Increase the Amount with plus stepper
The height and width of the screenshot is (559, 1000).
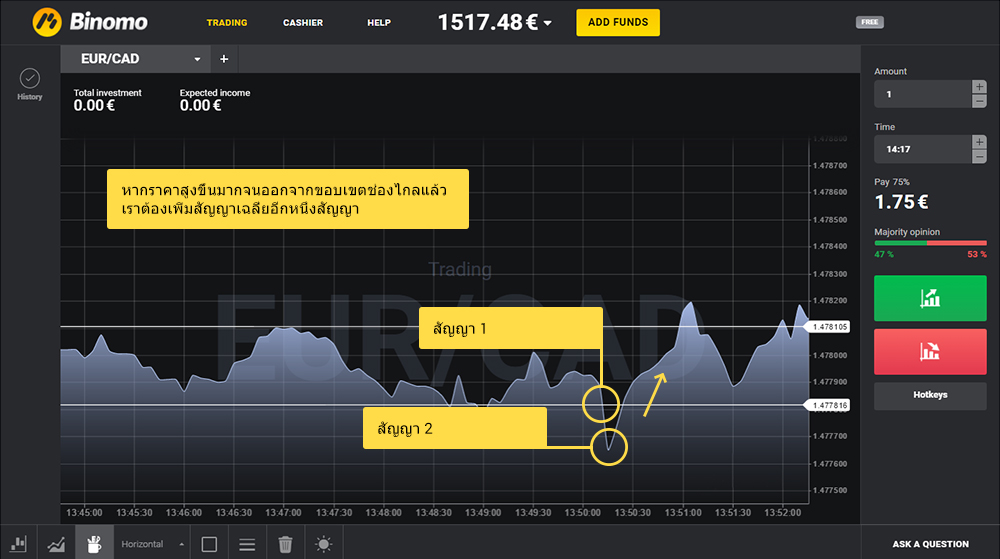coord(979,87)
